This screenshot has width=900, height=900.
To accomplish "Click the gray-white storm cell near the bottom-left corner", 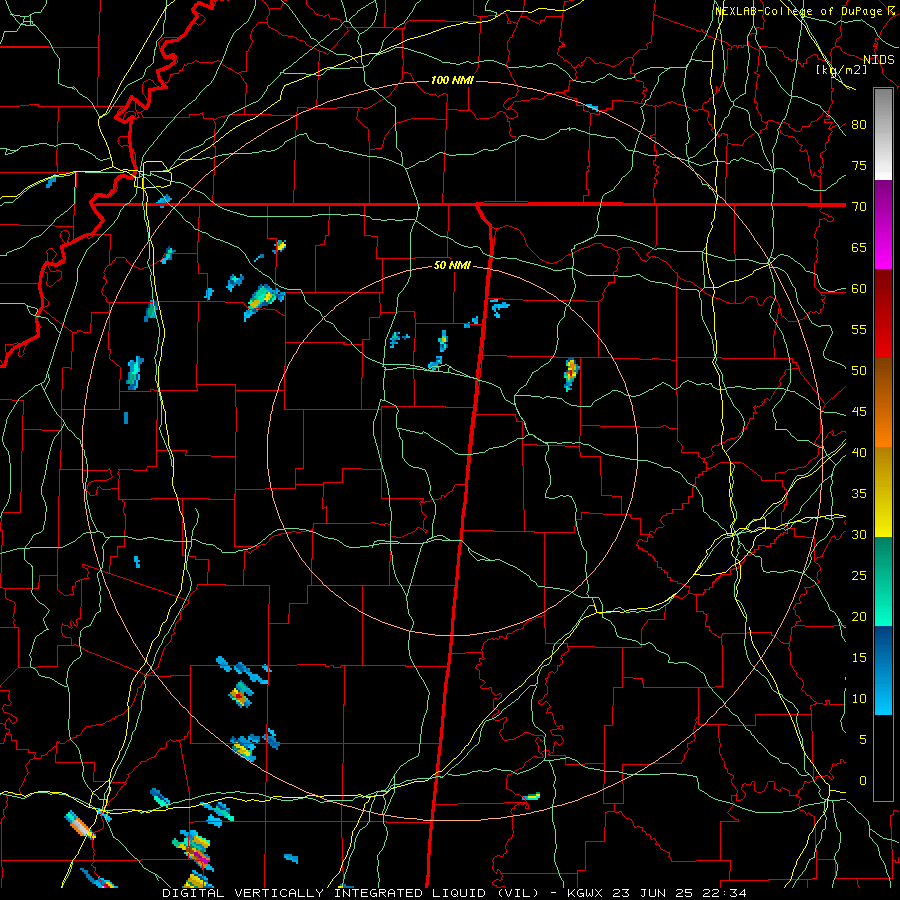I will [81, 826].
